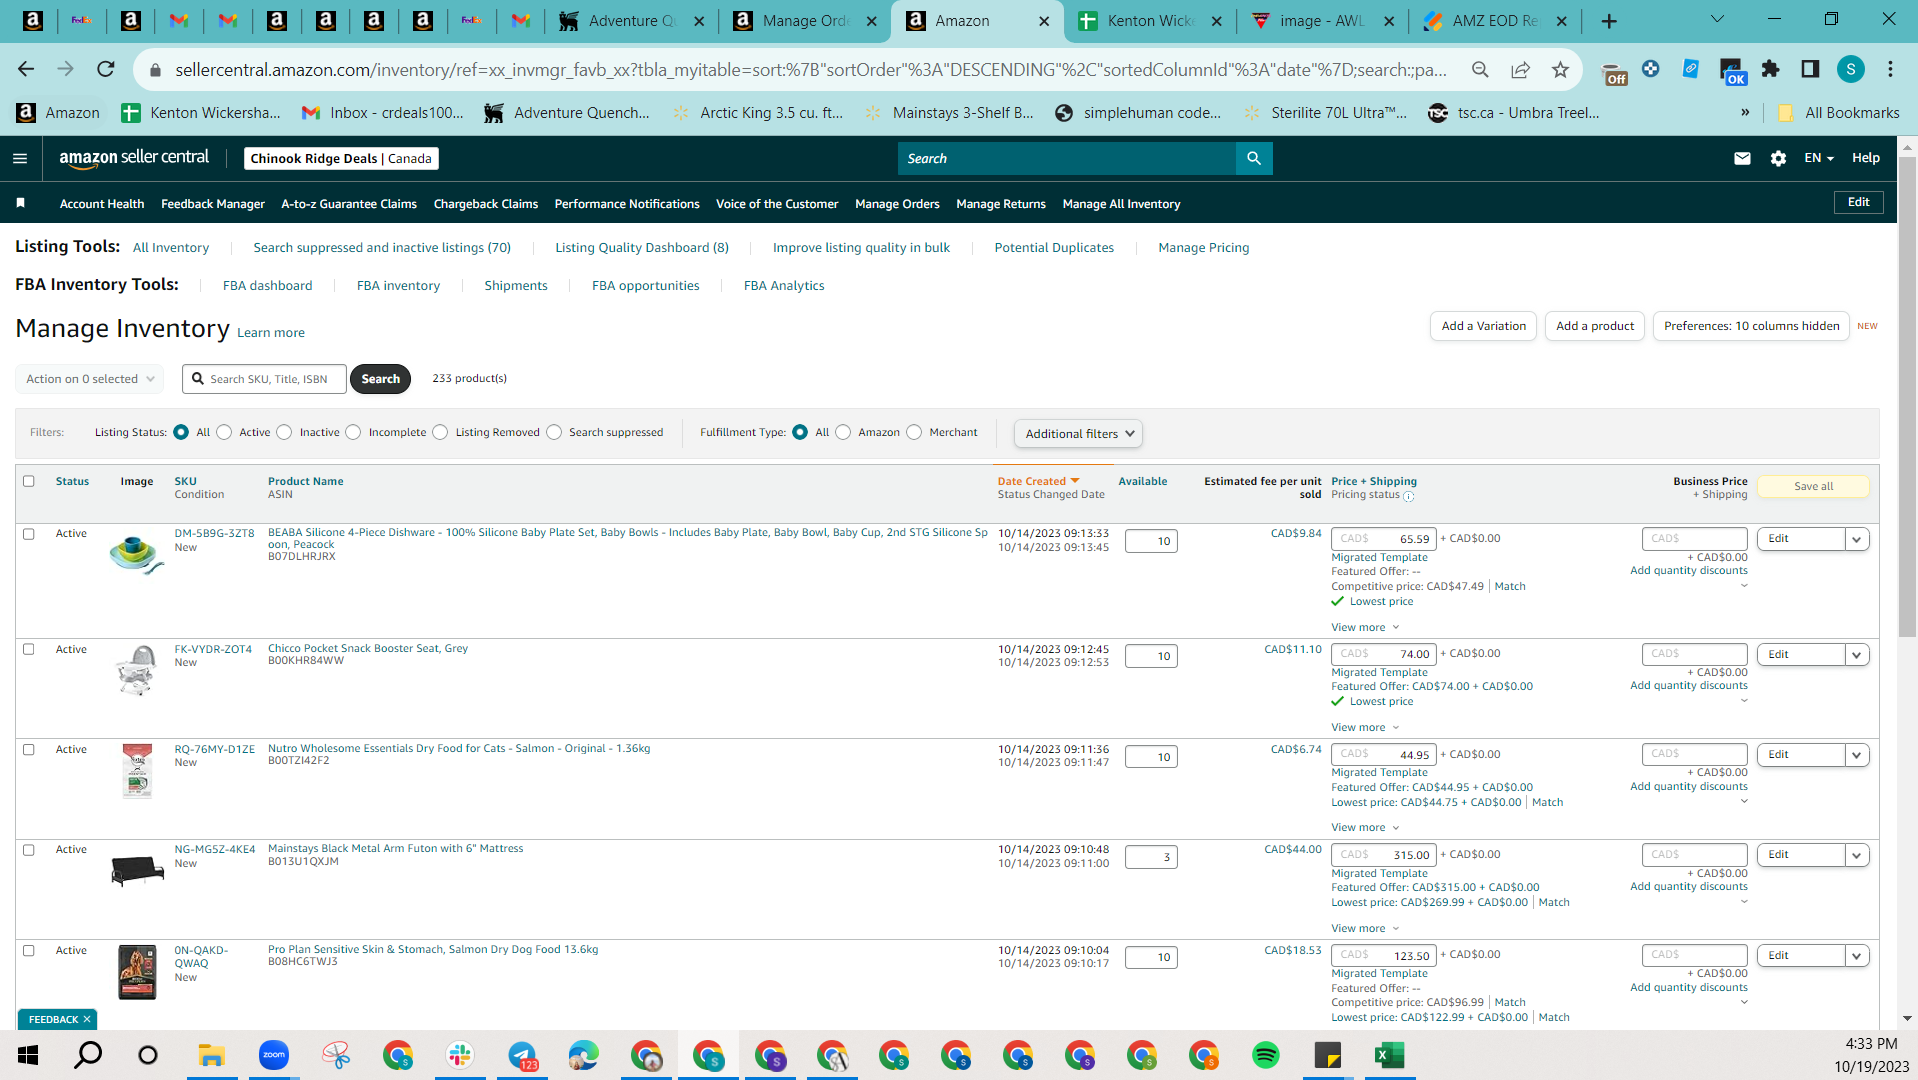The width and height of the screenshot is (1918, 1080).
Task: Click the Search SKU, Title, ISBN field
Action: (264, 379)
